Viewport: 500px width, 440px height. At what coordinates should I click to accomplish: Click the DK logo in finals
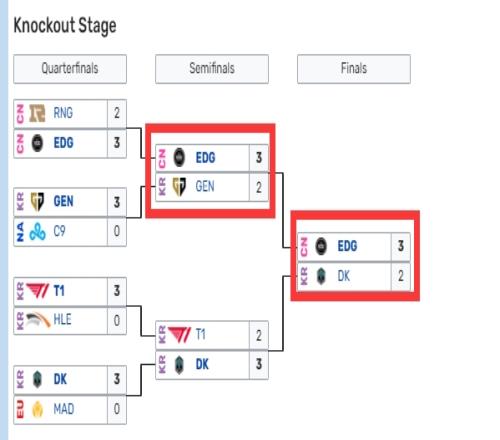pyautogui.click(x=321, y=276)
